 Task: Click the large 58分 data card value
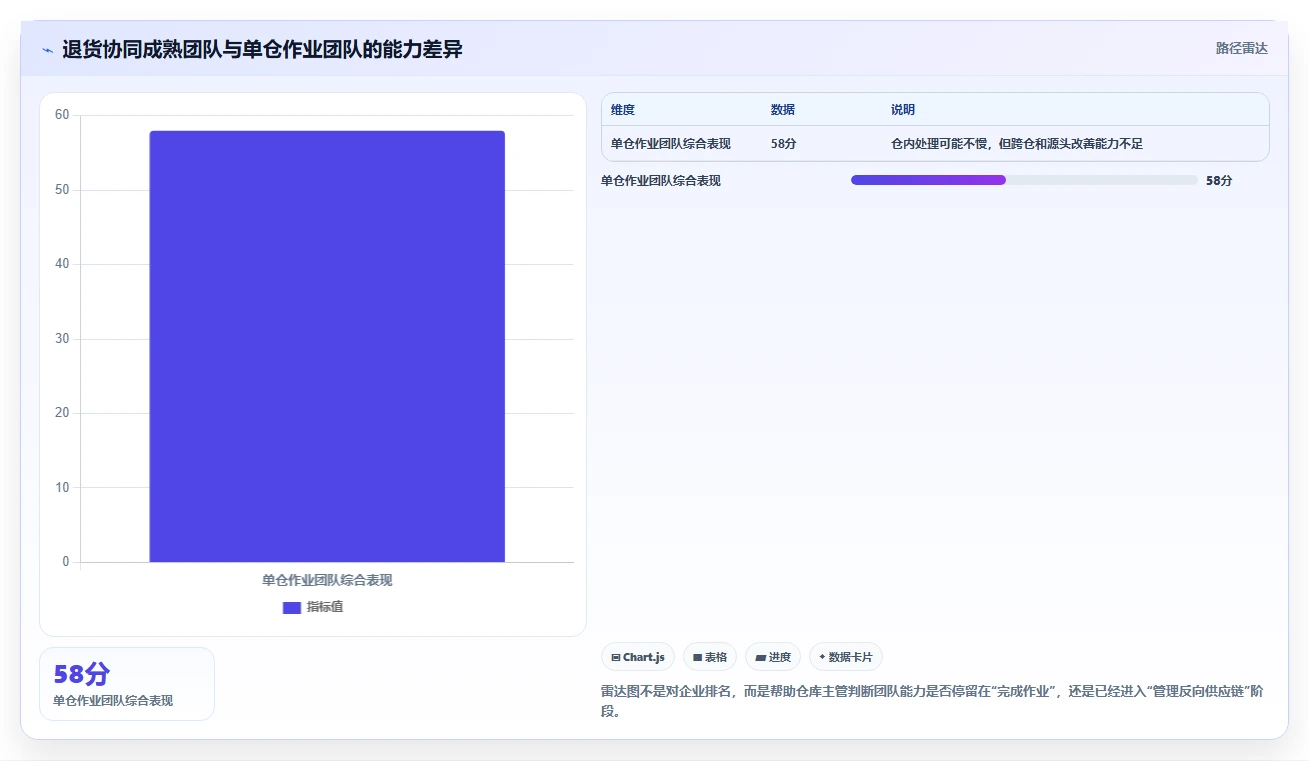(x=82, y=674)
